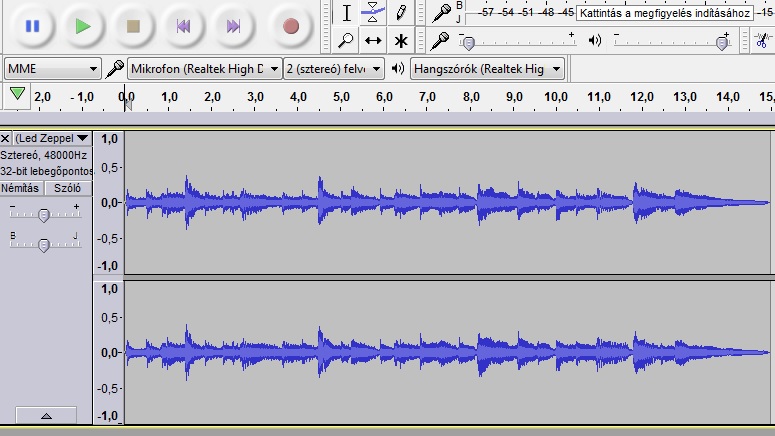Toggle the Némítás mute button
Screen dimensions: 775x436
pos(21,188)
